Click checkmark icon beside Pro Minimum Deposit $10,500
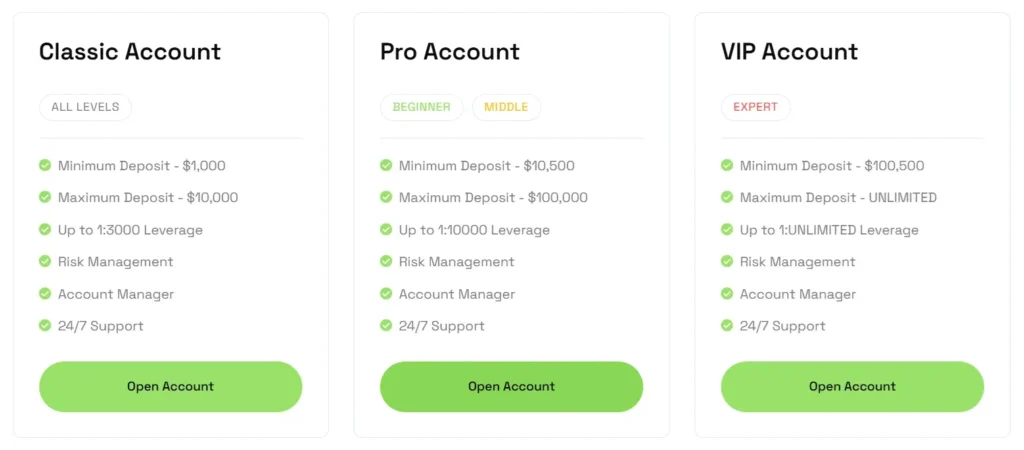The width and height of the screenshot is (1024, 450). point(386,165)
